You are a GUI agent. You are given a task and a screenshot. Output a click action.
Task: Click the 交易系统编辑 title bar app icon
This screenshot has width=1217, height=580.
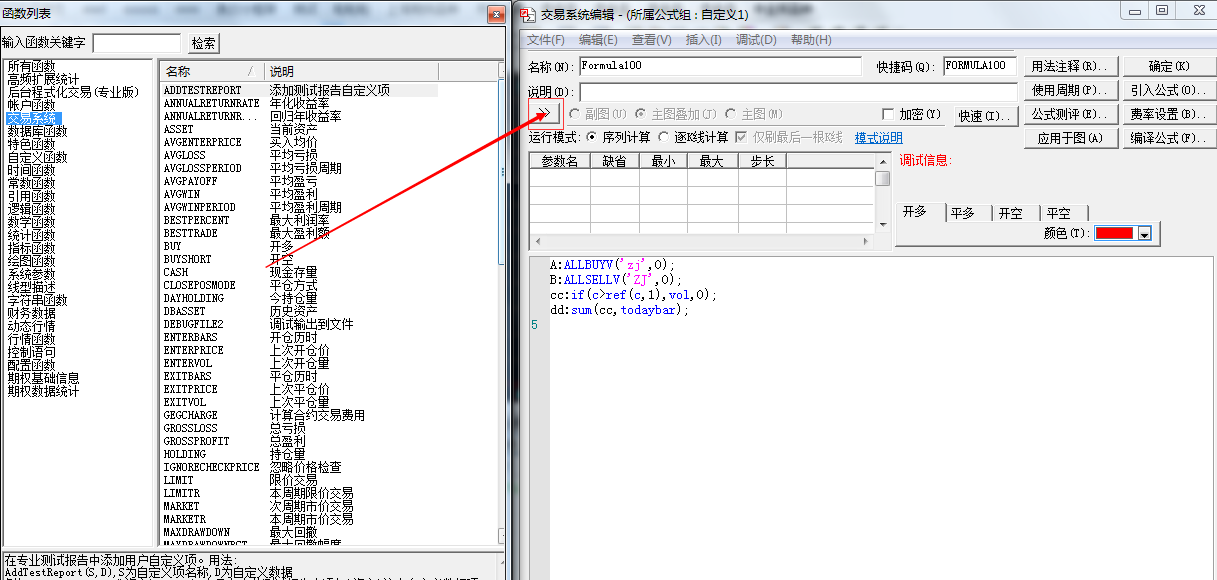529,13
